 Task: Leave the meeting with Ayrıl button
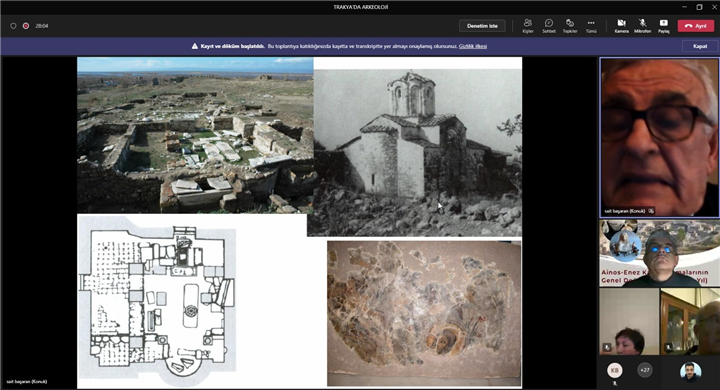click(695, 26)
